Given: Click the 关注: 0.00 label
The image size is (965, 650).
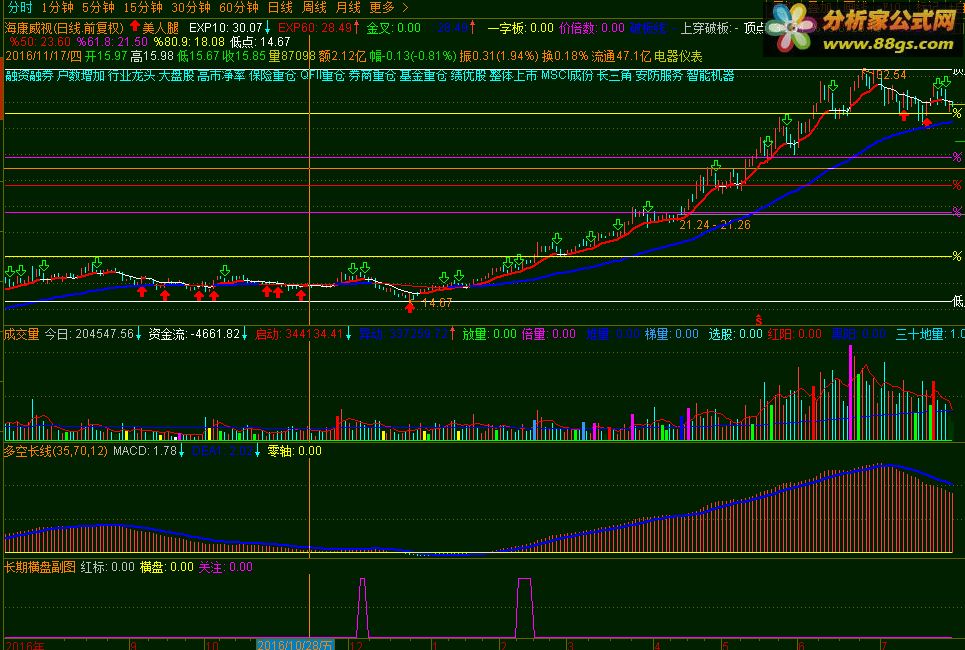Looking at the screenshot, I should click(x=225, y=567).
